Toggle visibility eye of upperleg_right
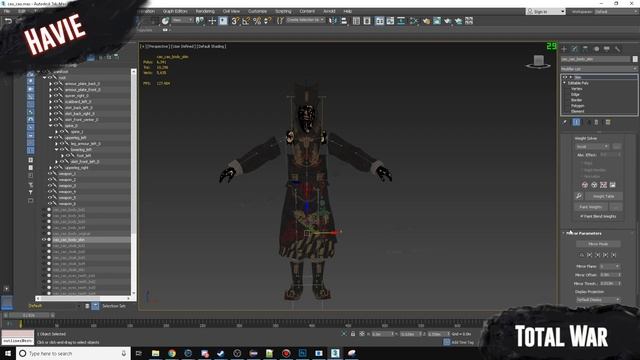640x360 pixels. [56, 168]
